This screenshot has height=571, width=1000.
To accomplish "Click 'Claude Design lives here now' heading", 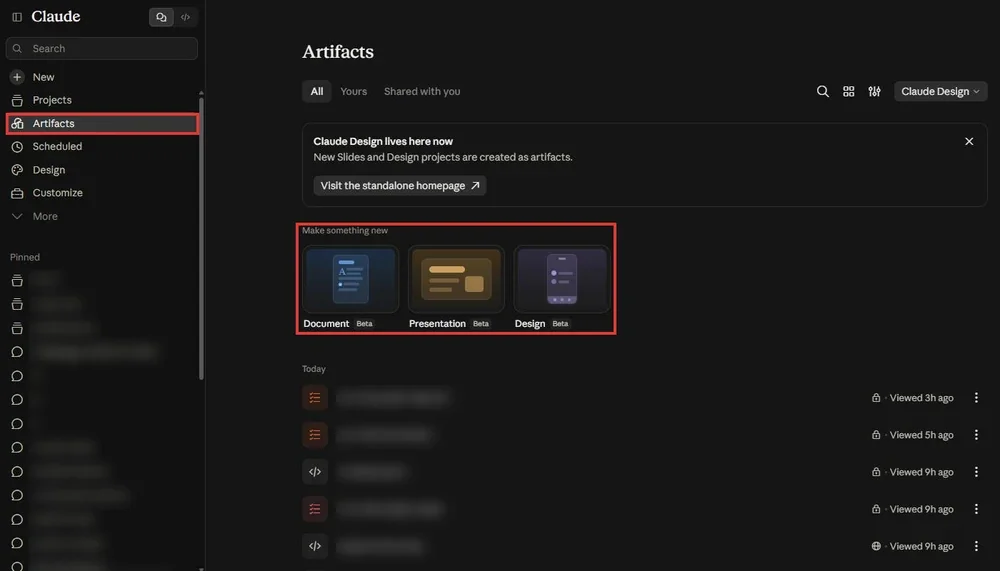I will tap(383, 141).
